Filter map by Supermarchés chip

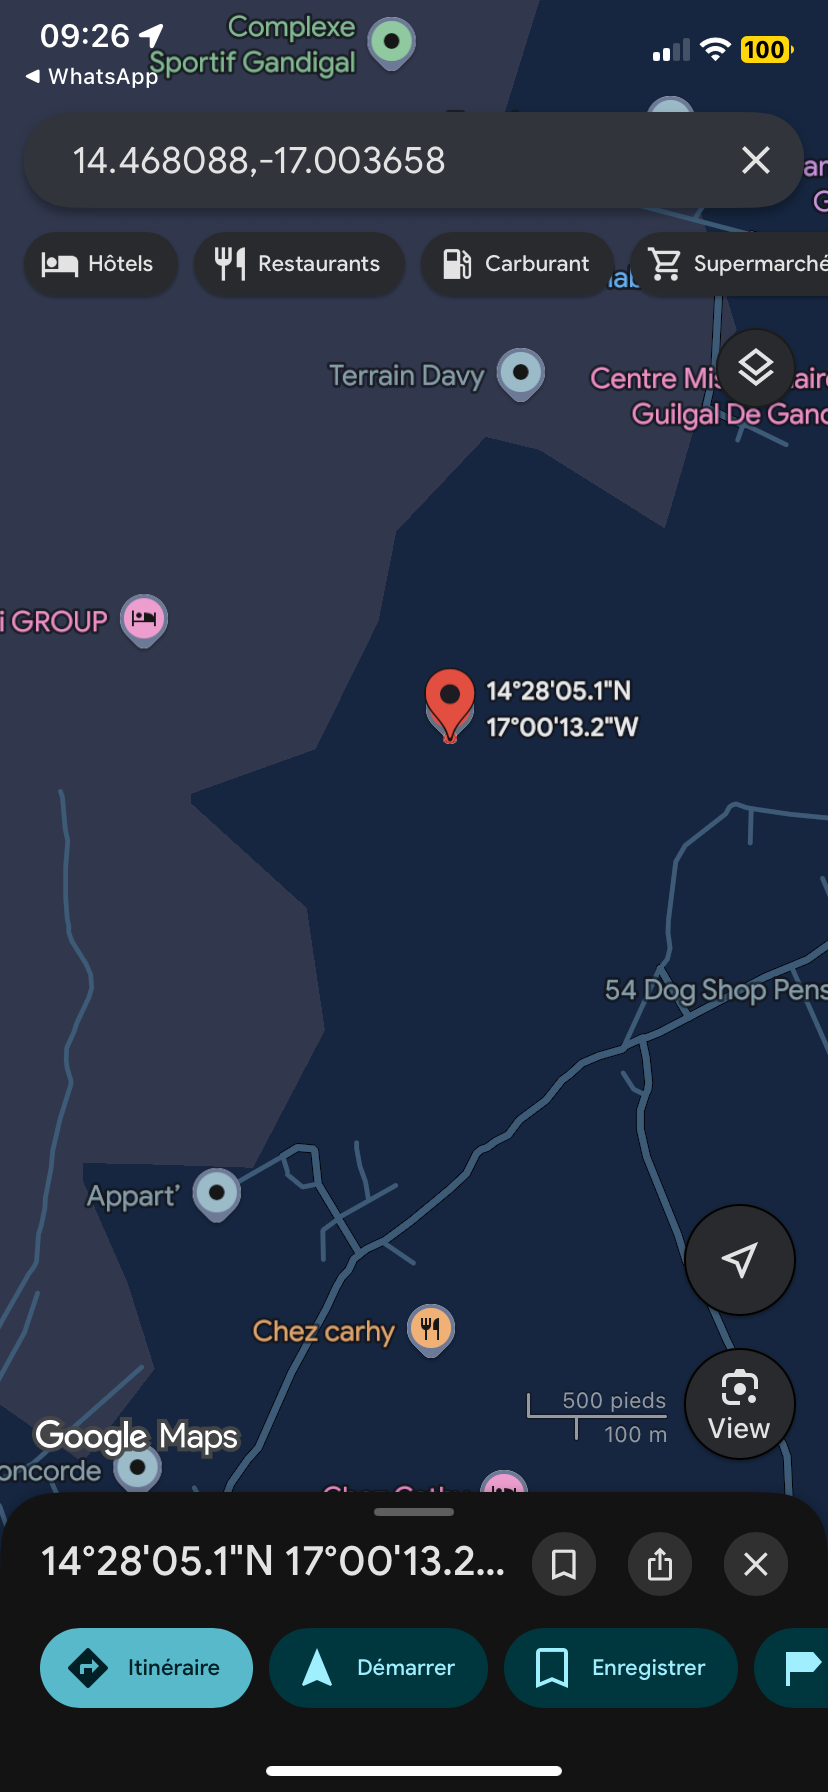click(x=730, y=264)
